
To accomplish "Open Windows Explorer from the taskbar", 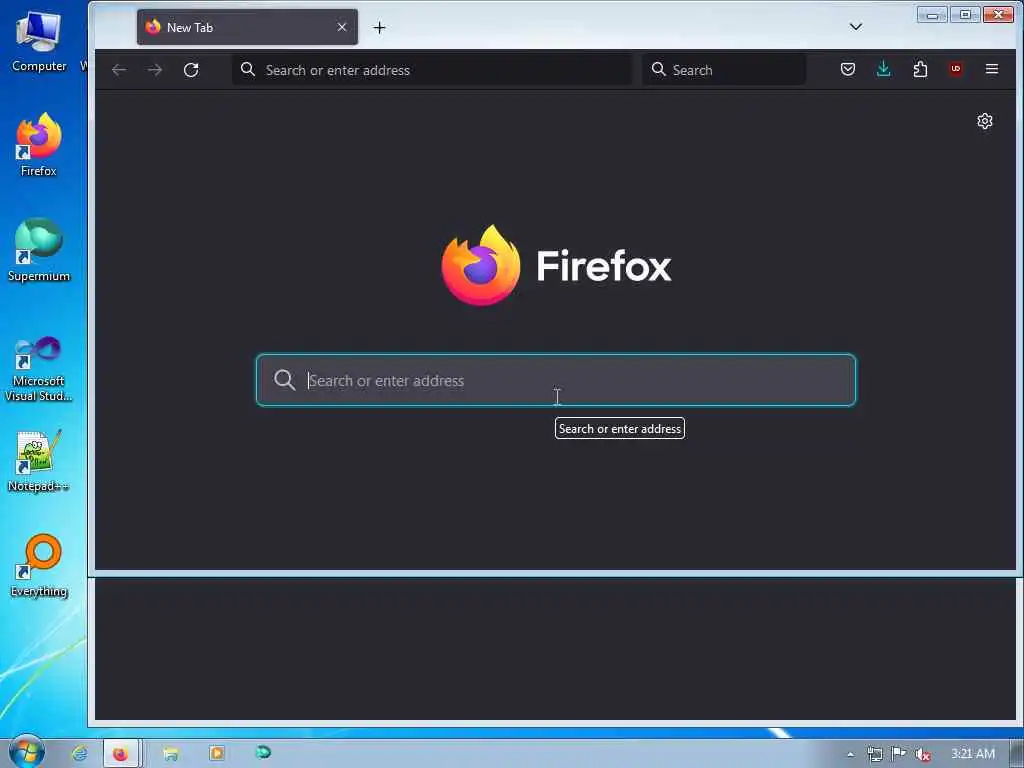I will pos(171,753).
